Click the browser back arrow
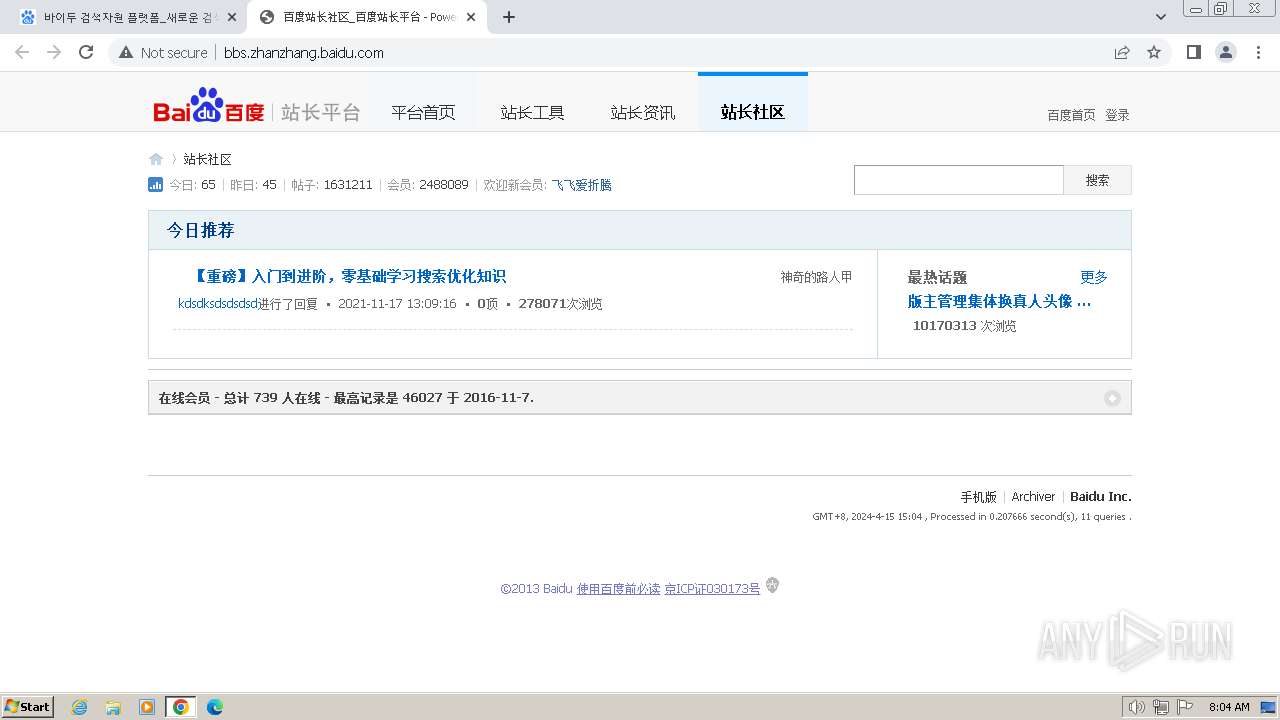Screen dimensions: 1280x720 (x=22, y=52)
